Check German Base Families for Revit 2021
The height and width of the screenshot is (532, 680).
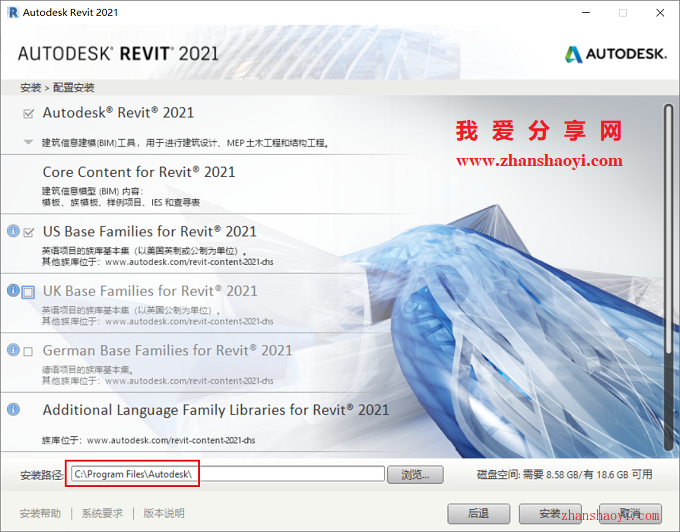point(28,351)
